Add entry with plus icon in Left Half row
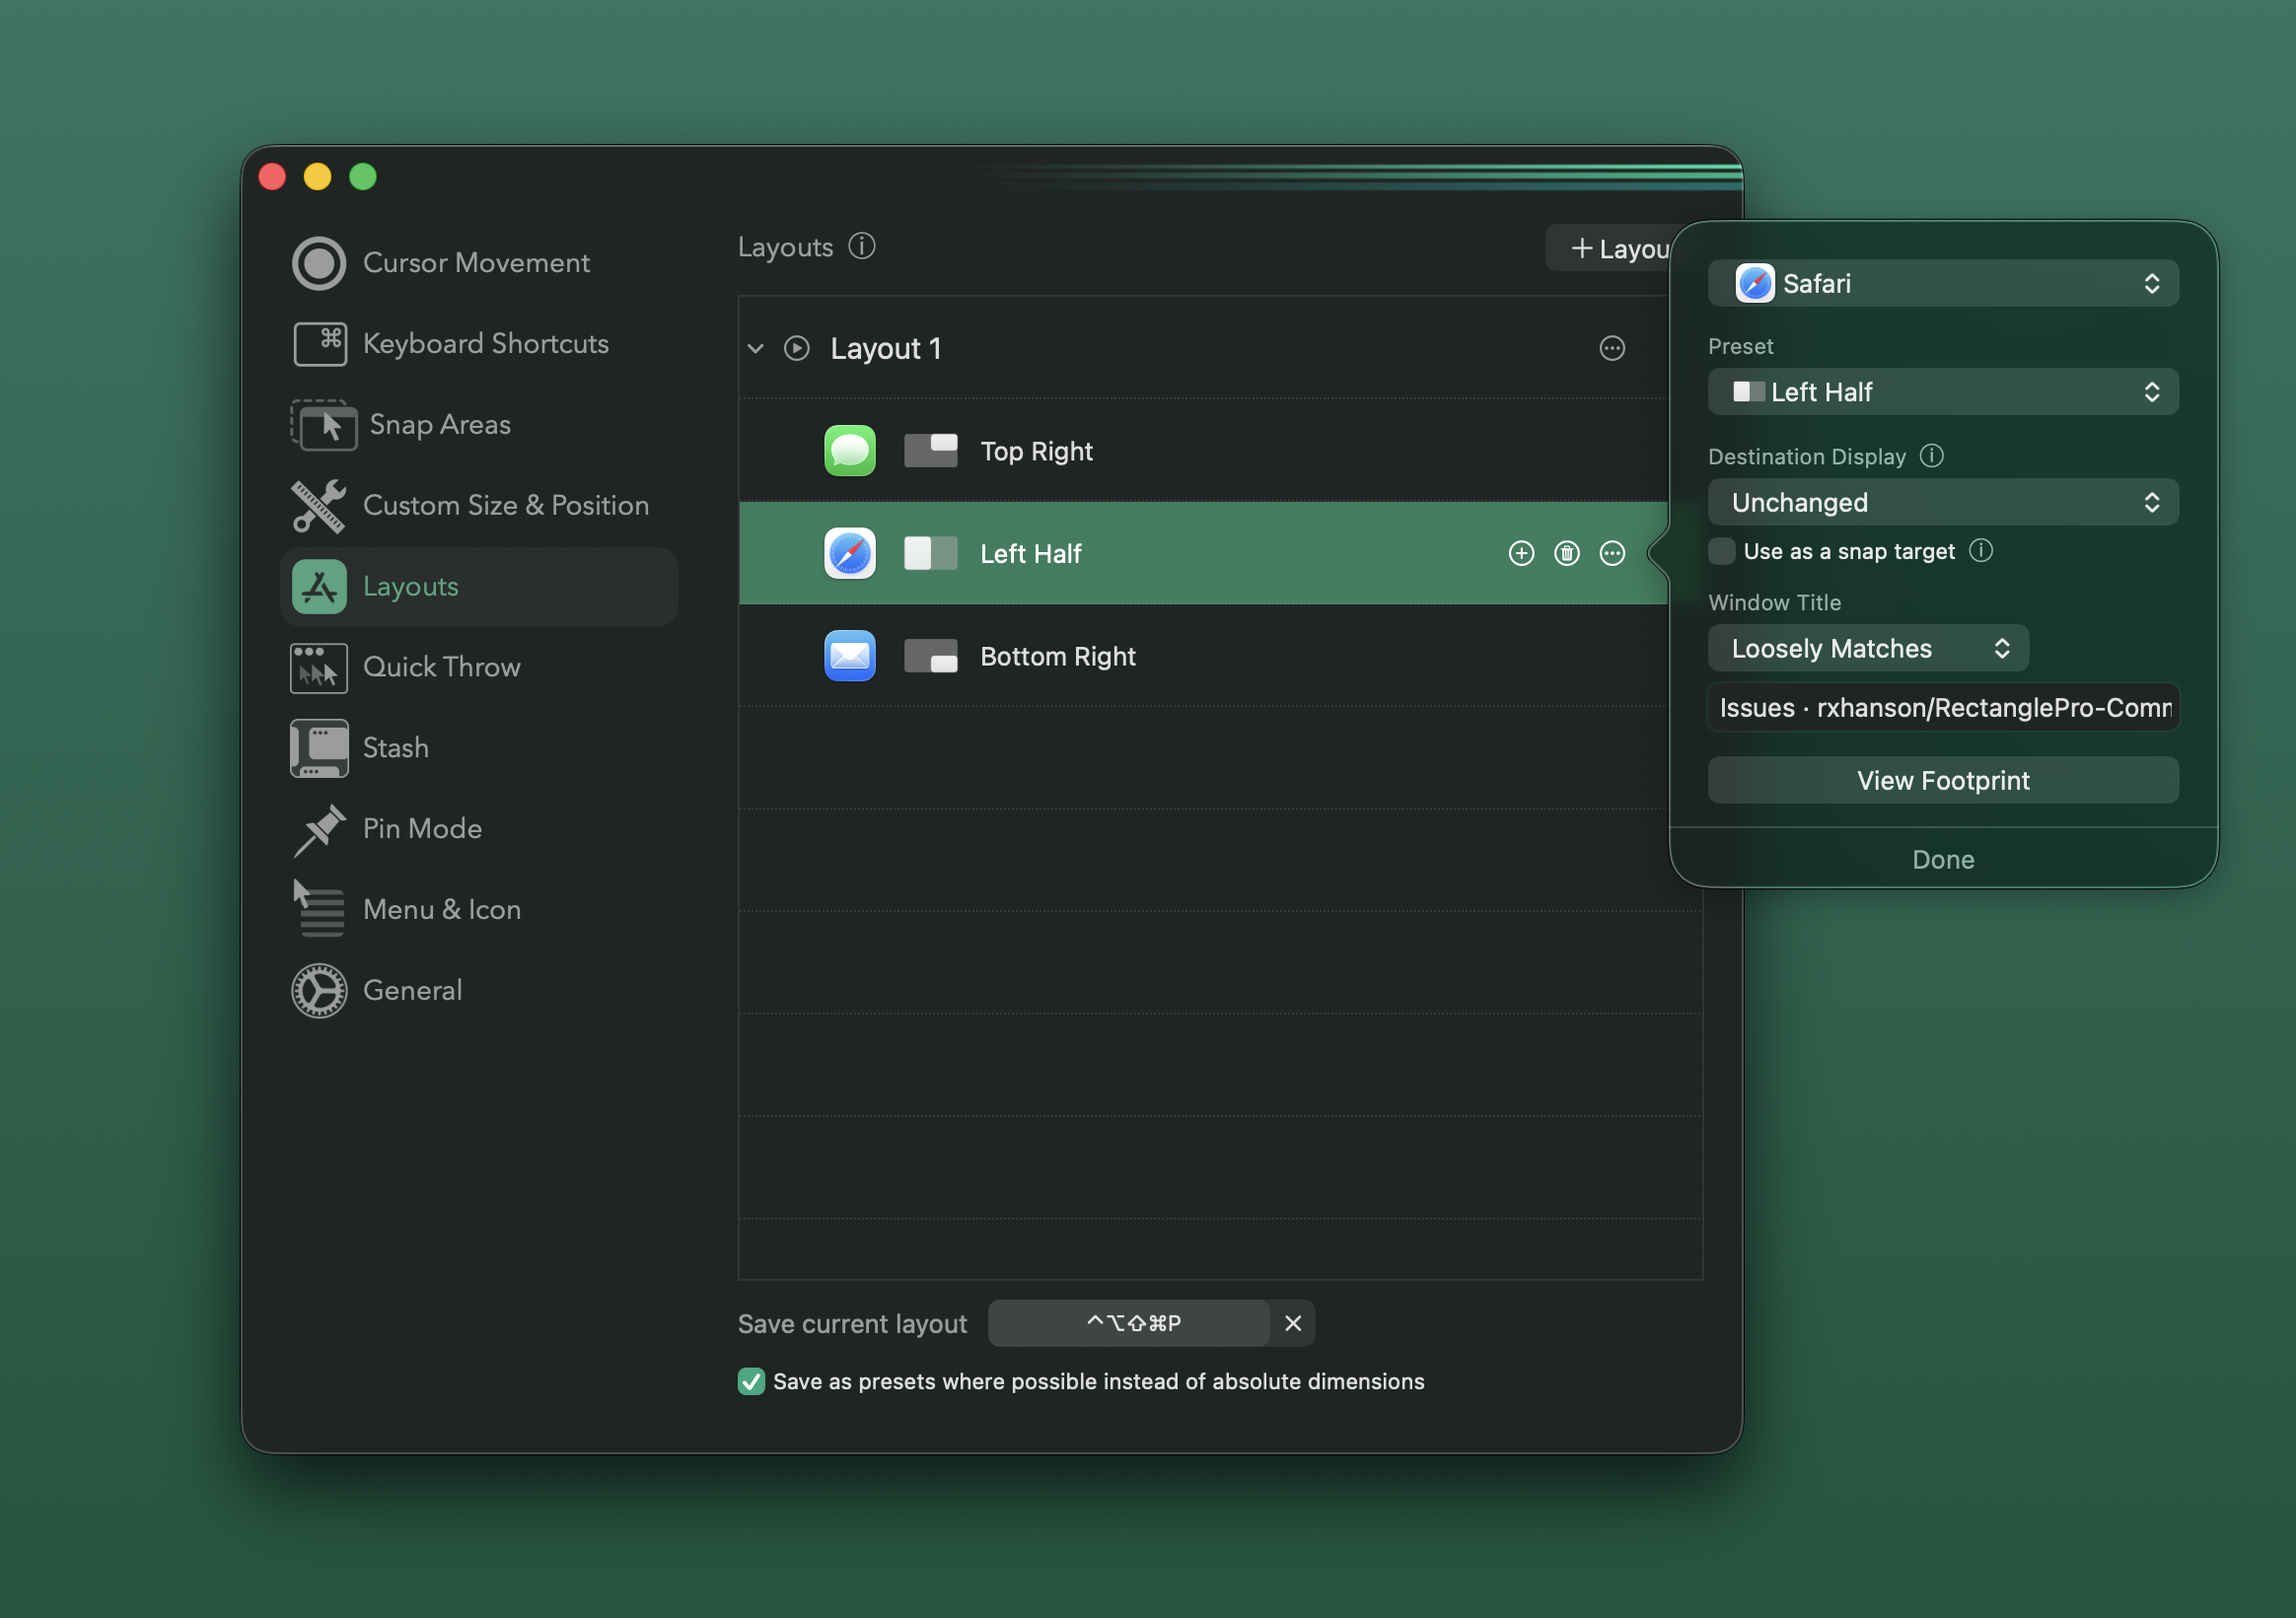Viewport: 2296px width, 1618px height. (1521, 553)
